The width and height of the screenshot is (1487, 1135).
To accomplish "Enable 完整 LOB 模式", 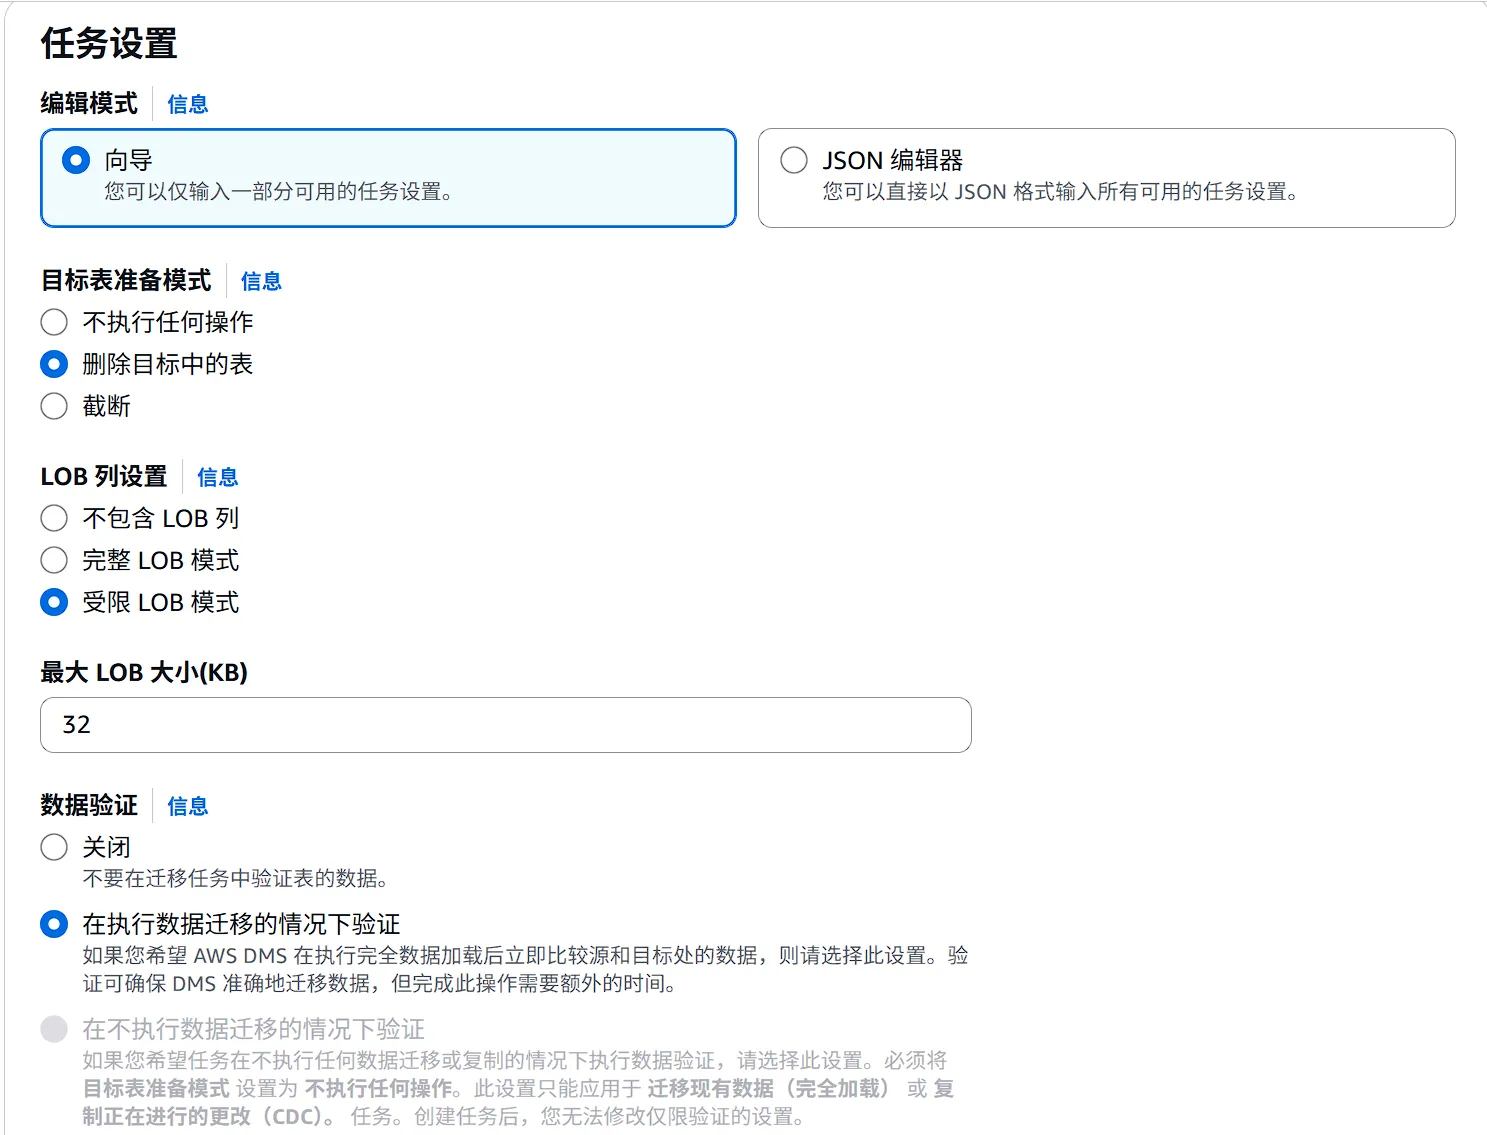I will [54, 560].
